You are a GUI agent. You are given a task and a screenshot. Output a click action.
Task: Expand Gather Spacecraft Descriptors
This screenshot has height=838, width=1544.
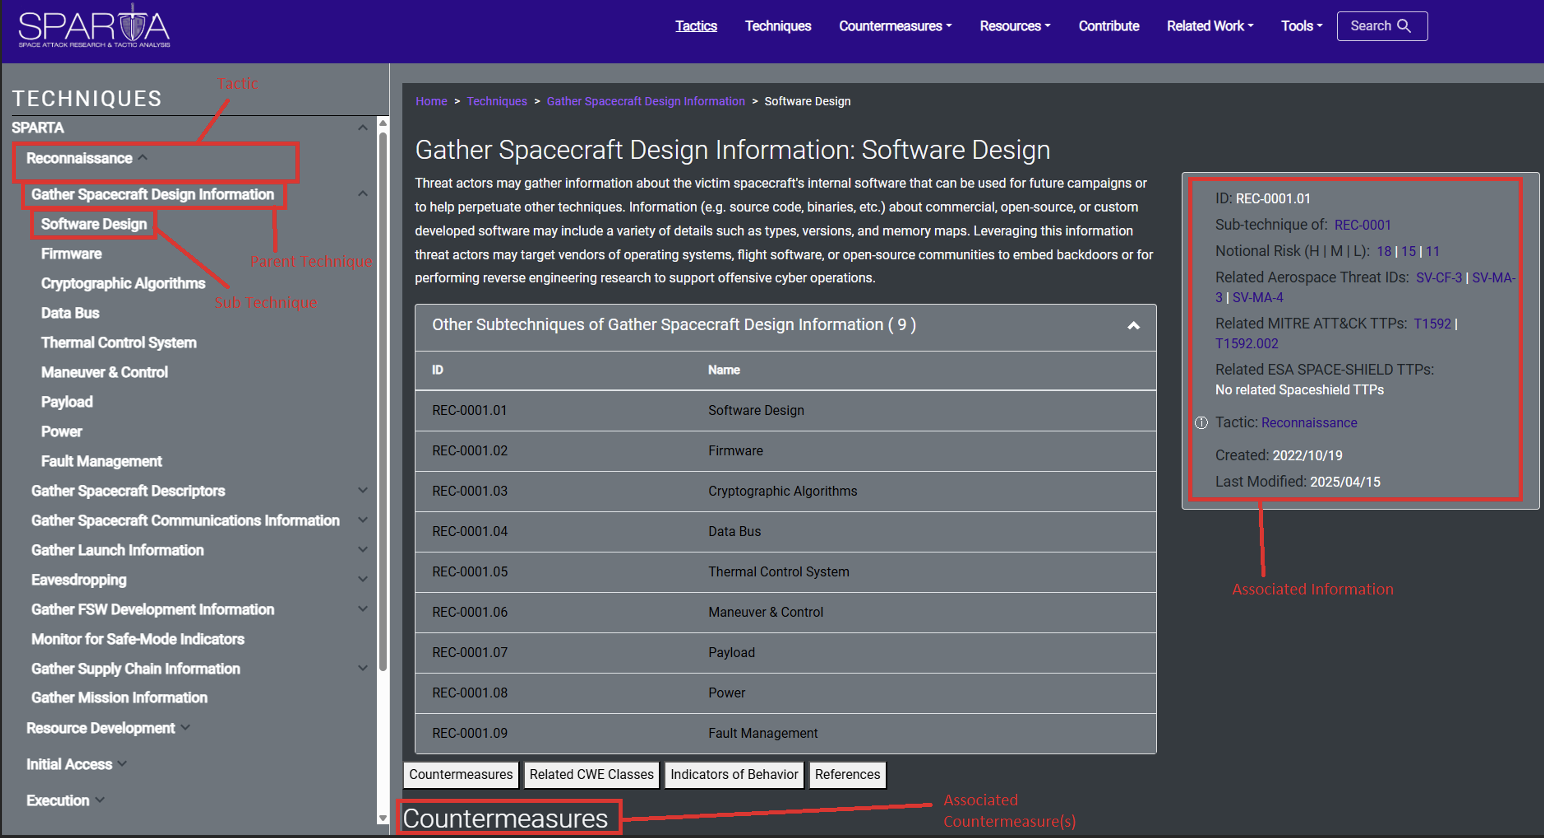pos(363,490)
